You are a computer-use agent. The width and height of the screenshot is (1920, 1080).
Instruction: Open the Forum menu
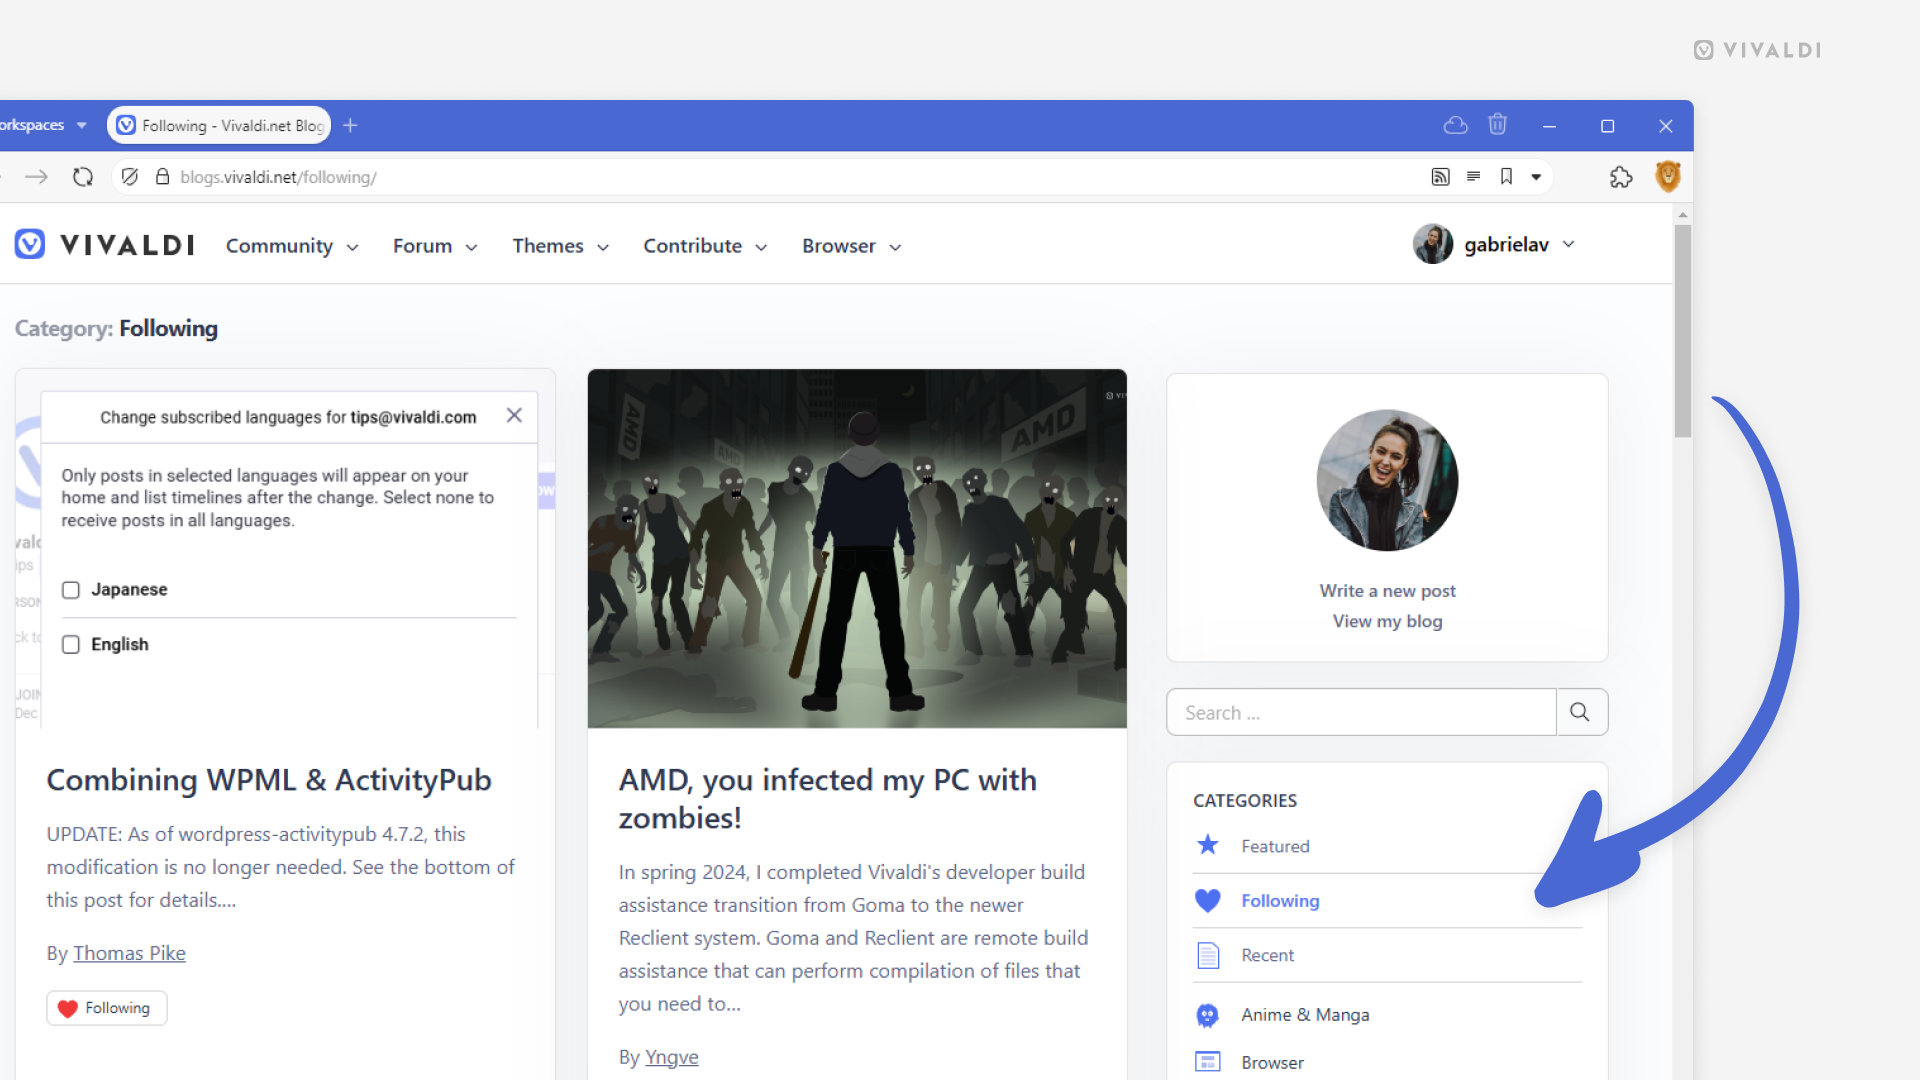tap(435, 246)
